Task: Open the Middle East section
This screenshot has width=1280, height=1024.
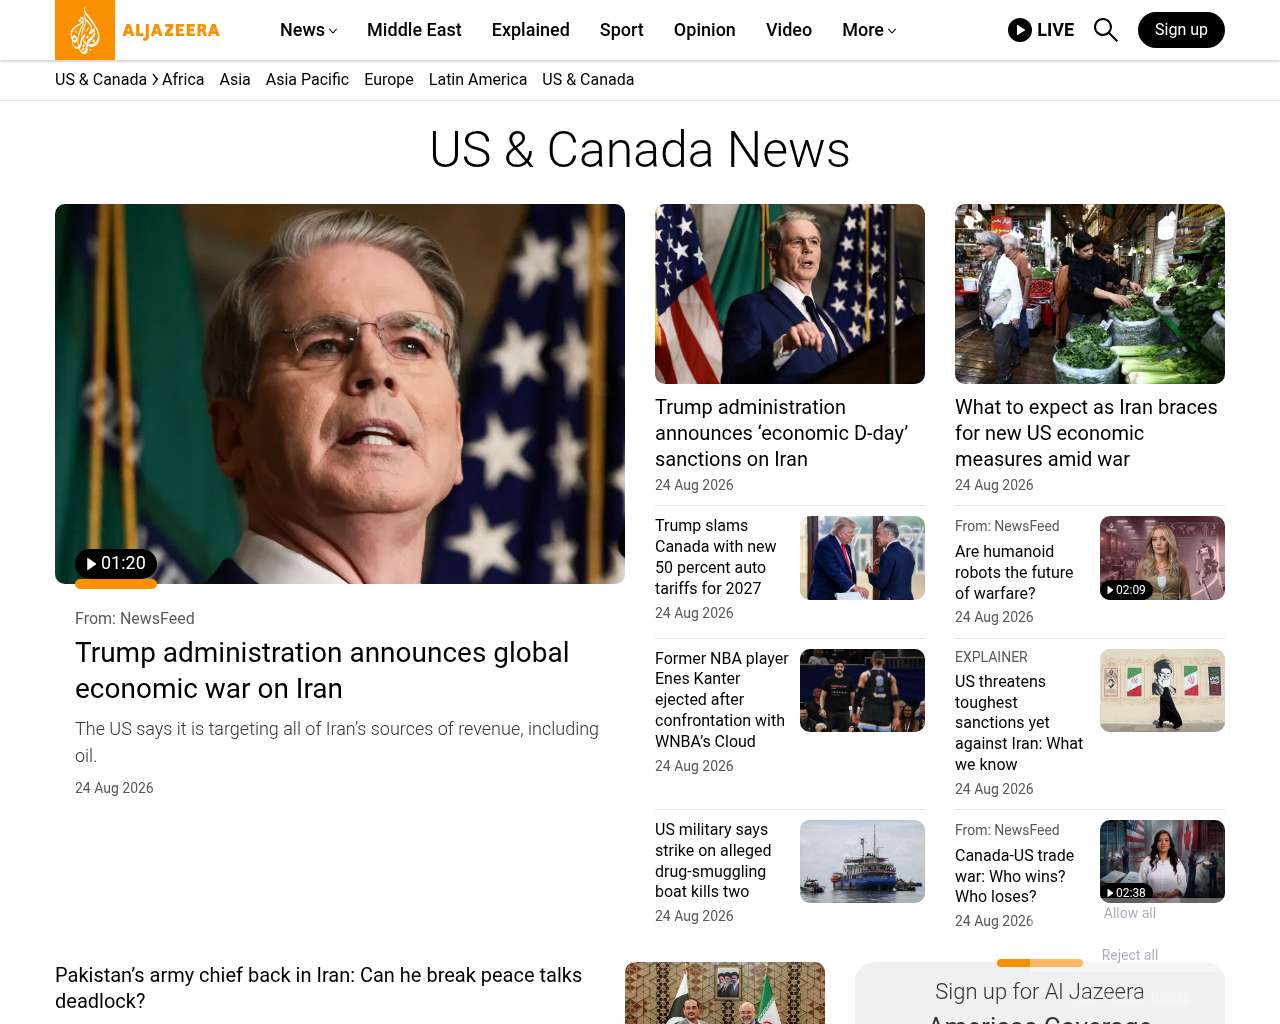Action: click(414, 30)
